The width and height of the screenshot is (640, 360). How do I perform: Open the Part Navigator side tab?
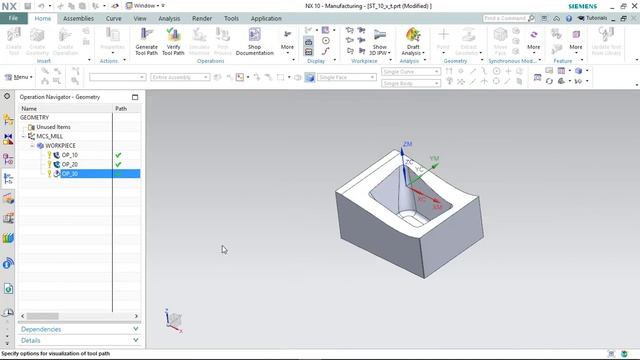coord(8,159)
